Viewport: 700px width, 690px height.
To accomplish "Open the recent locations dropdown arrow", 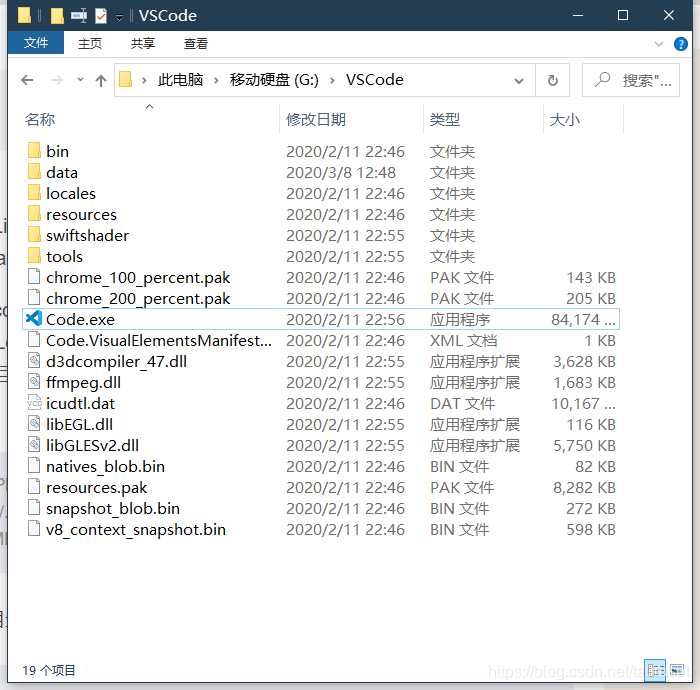I will pyautogui.click(x=80, y=80).
